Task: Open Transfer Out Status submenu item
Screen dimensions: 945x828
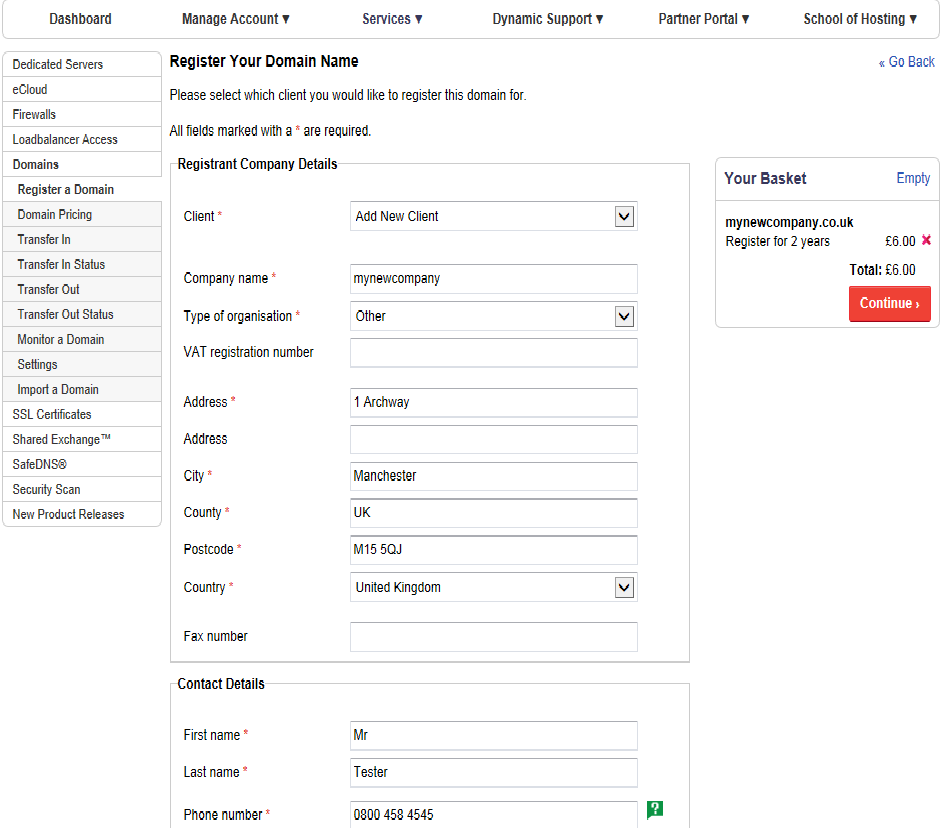Action: (x=82, y=315)
